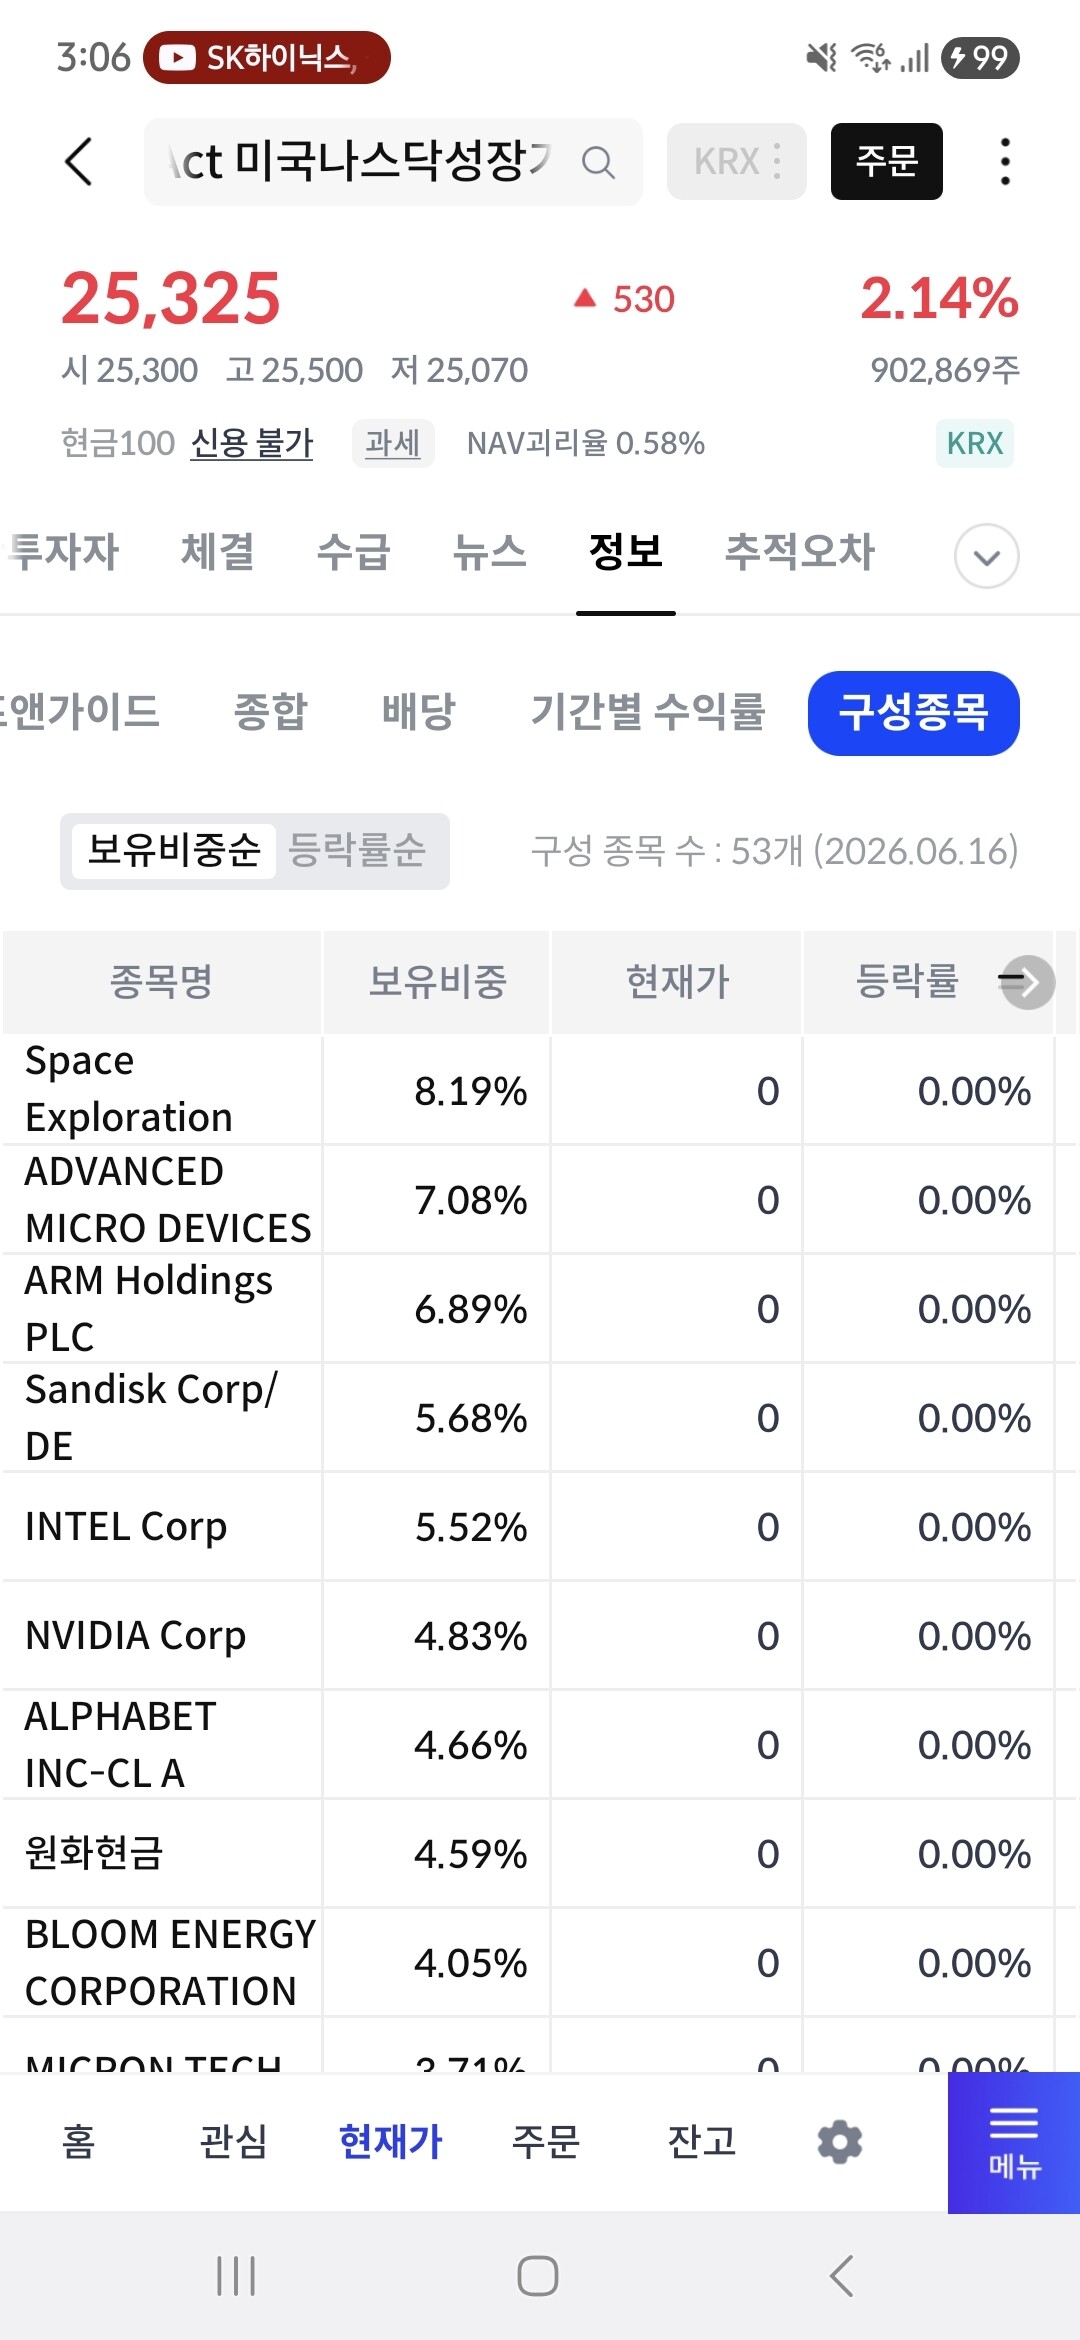Open the blue 메뉴 hamburger button
The height and width of the screenshot is (2340, 1080).
coord(1014,2142)
